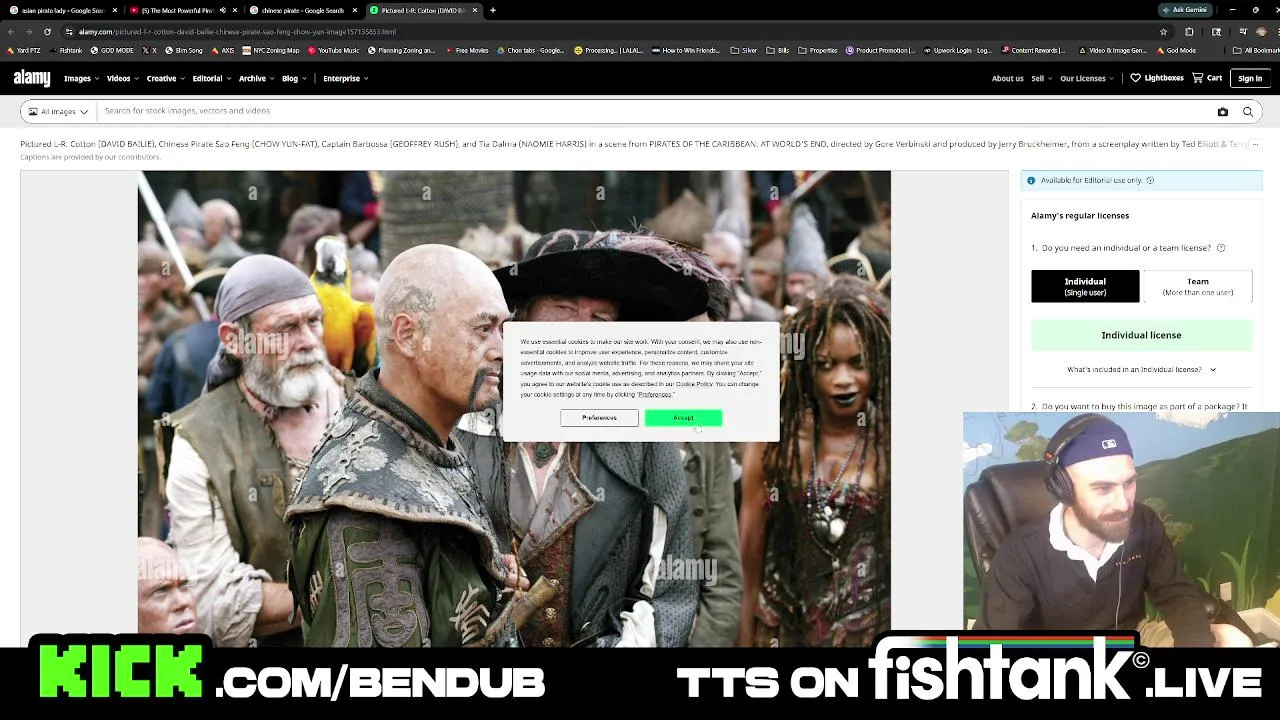Close the 'asian pirate lady' tab
The width and height of the screenshot is (1280, 720).
tap(115, 10)
